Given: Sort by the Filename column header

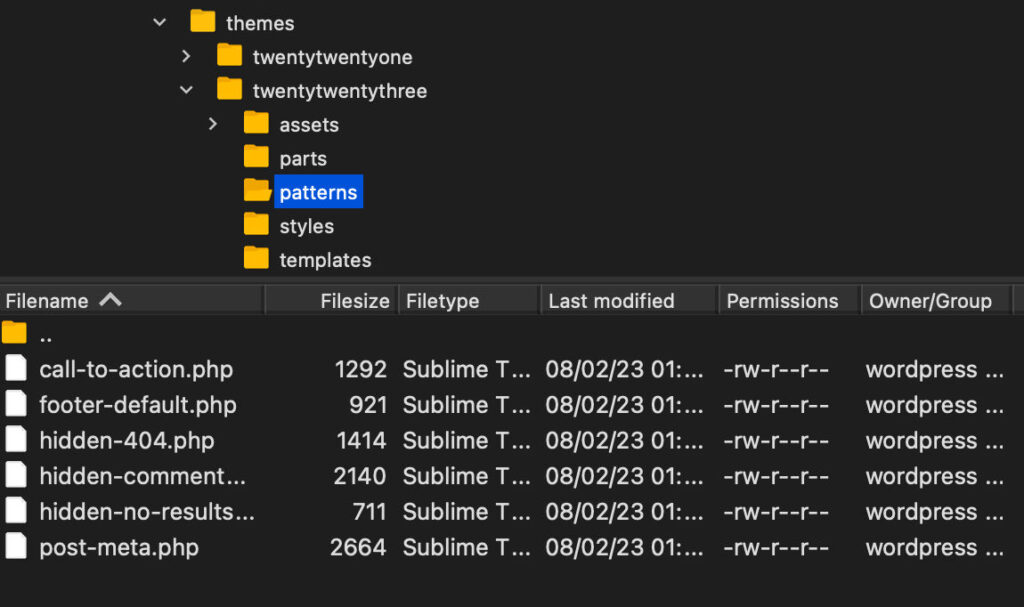Looking at the screenshot, I should coord(47,301).
